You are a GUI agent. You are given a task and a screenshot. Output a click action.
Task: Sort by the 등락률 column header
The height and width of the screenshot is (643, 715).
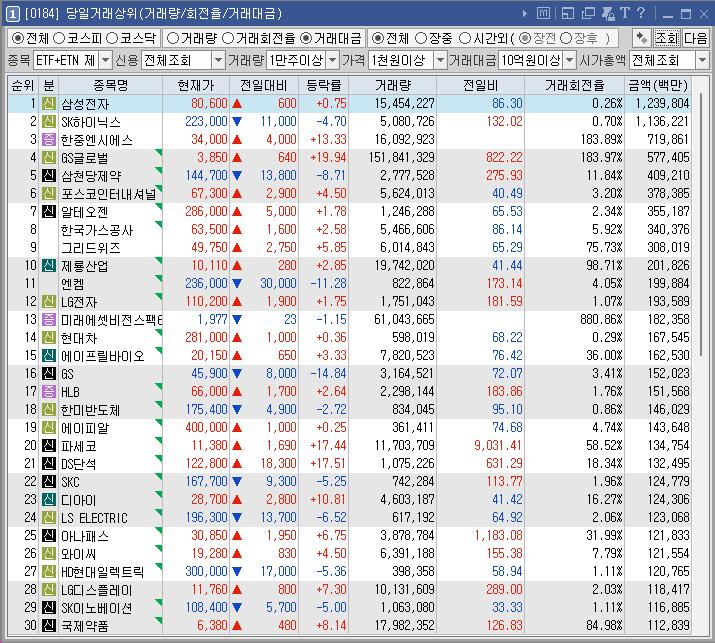(x=324, y=85)
